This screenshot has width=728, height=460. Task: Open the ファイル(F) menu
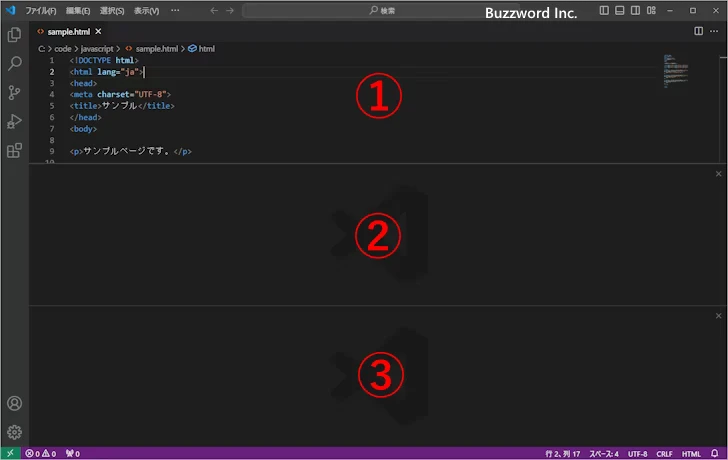[x=41, y=10]
